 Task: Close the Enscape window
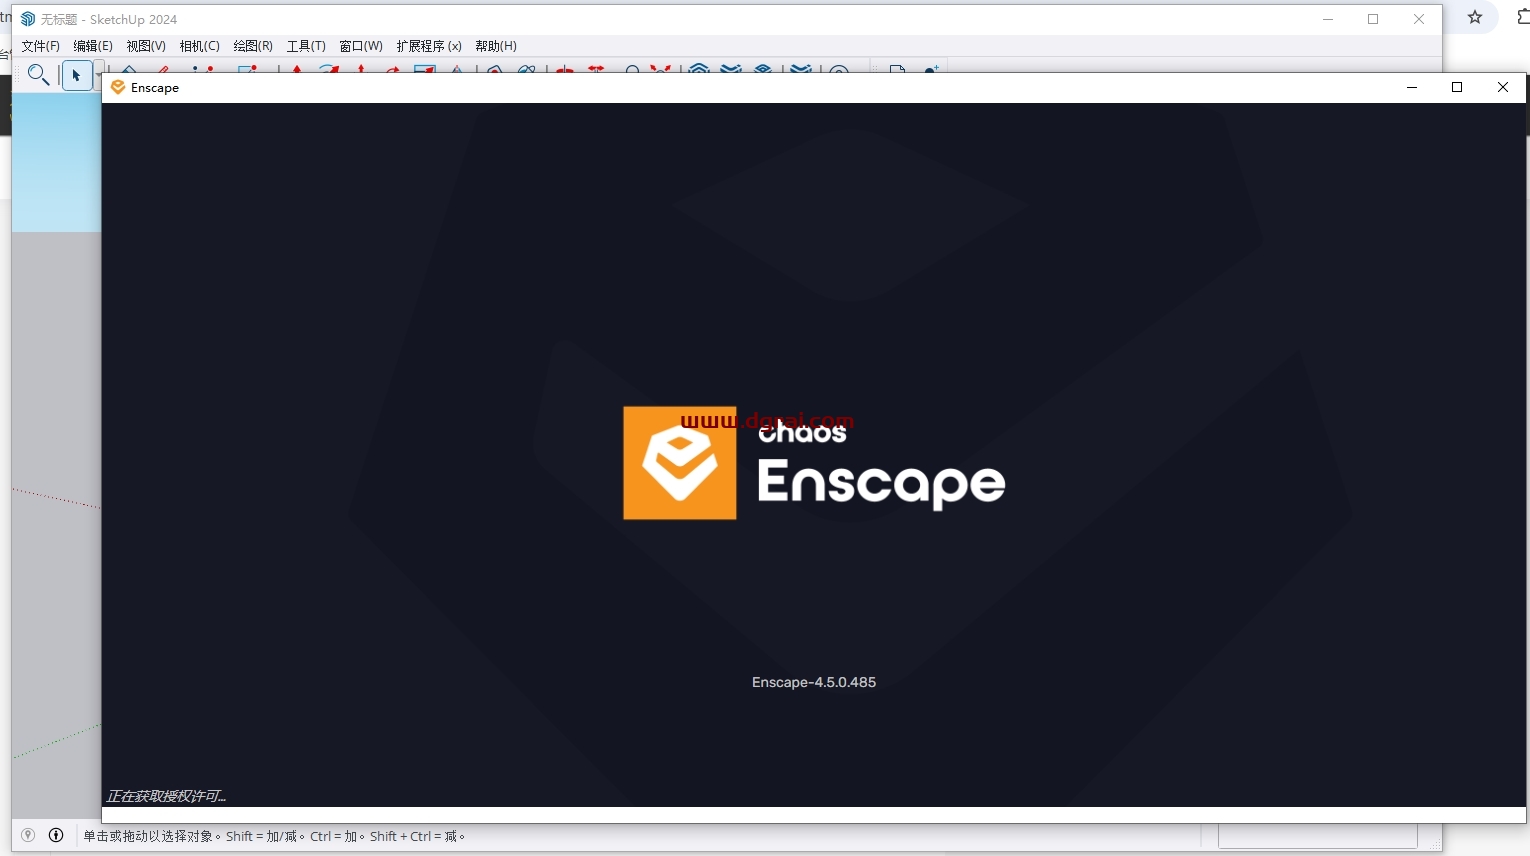(1503, 87)
